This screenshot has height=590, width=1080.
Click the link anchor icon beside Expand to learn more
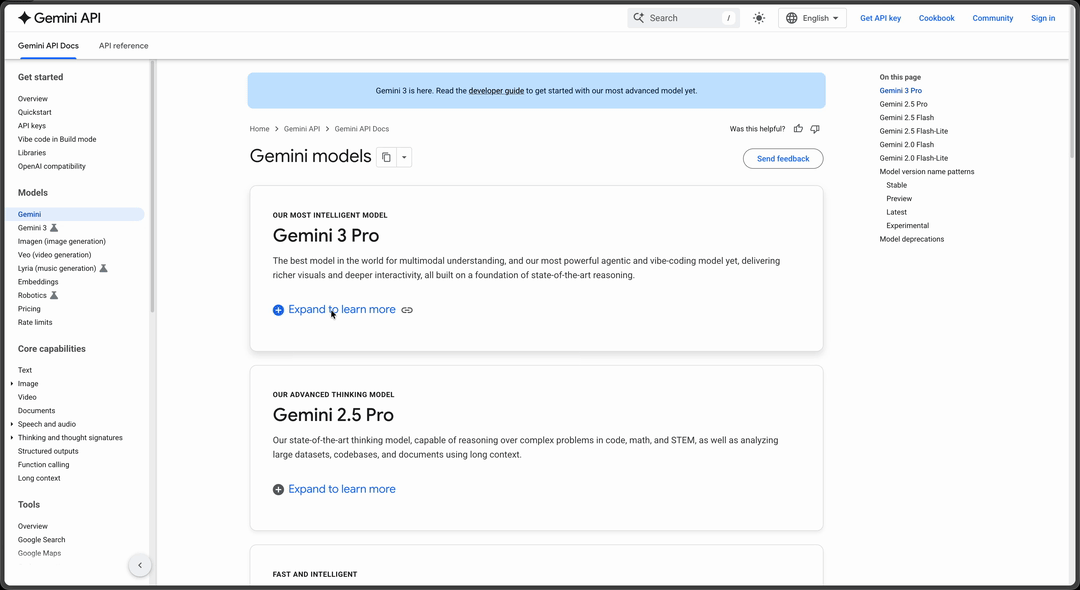pyautogui.click(x=407, y=310)
